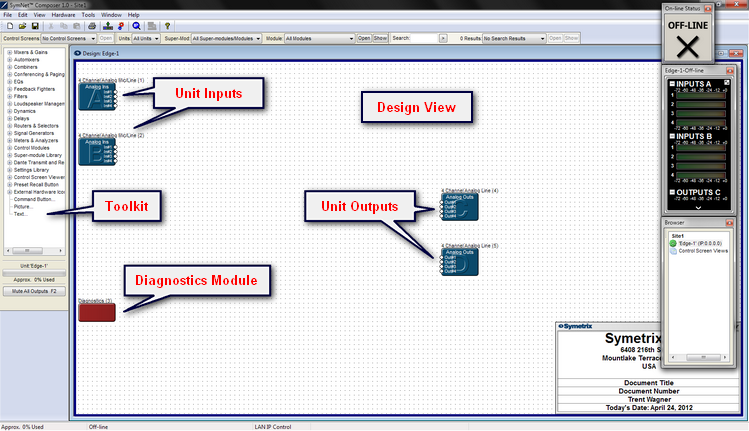Open the Help menu

pos(134,15)
